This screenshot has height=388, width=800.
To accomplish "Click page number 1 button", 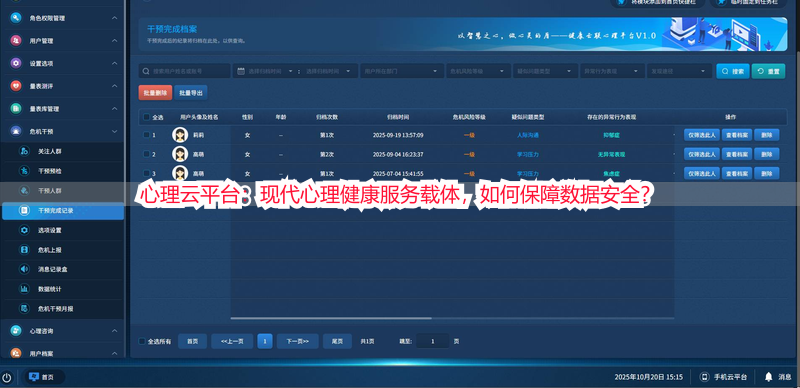I will pyautogui.click(x=265, y=341).
